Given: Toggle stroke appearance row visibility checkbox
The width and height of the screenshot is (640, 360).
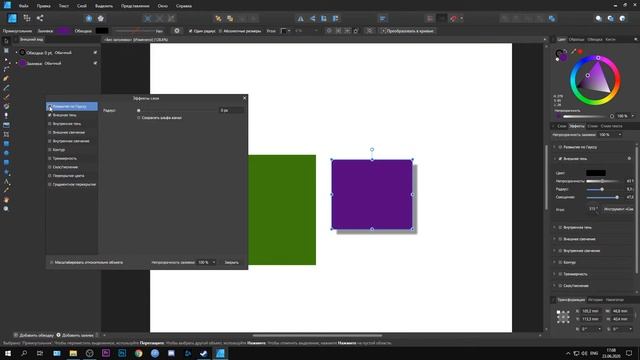Looking at the screenshot, I should tap(95, 53).
